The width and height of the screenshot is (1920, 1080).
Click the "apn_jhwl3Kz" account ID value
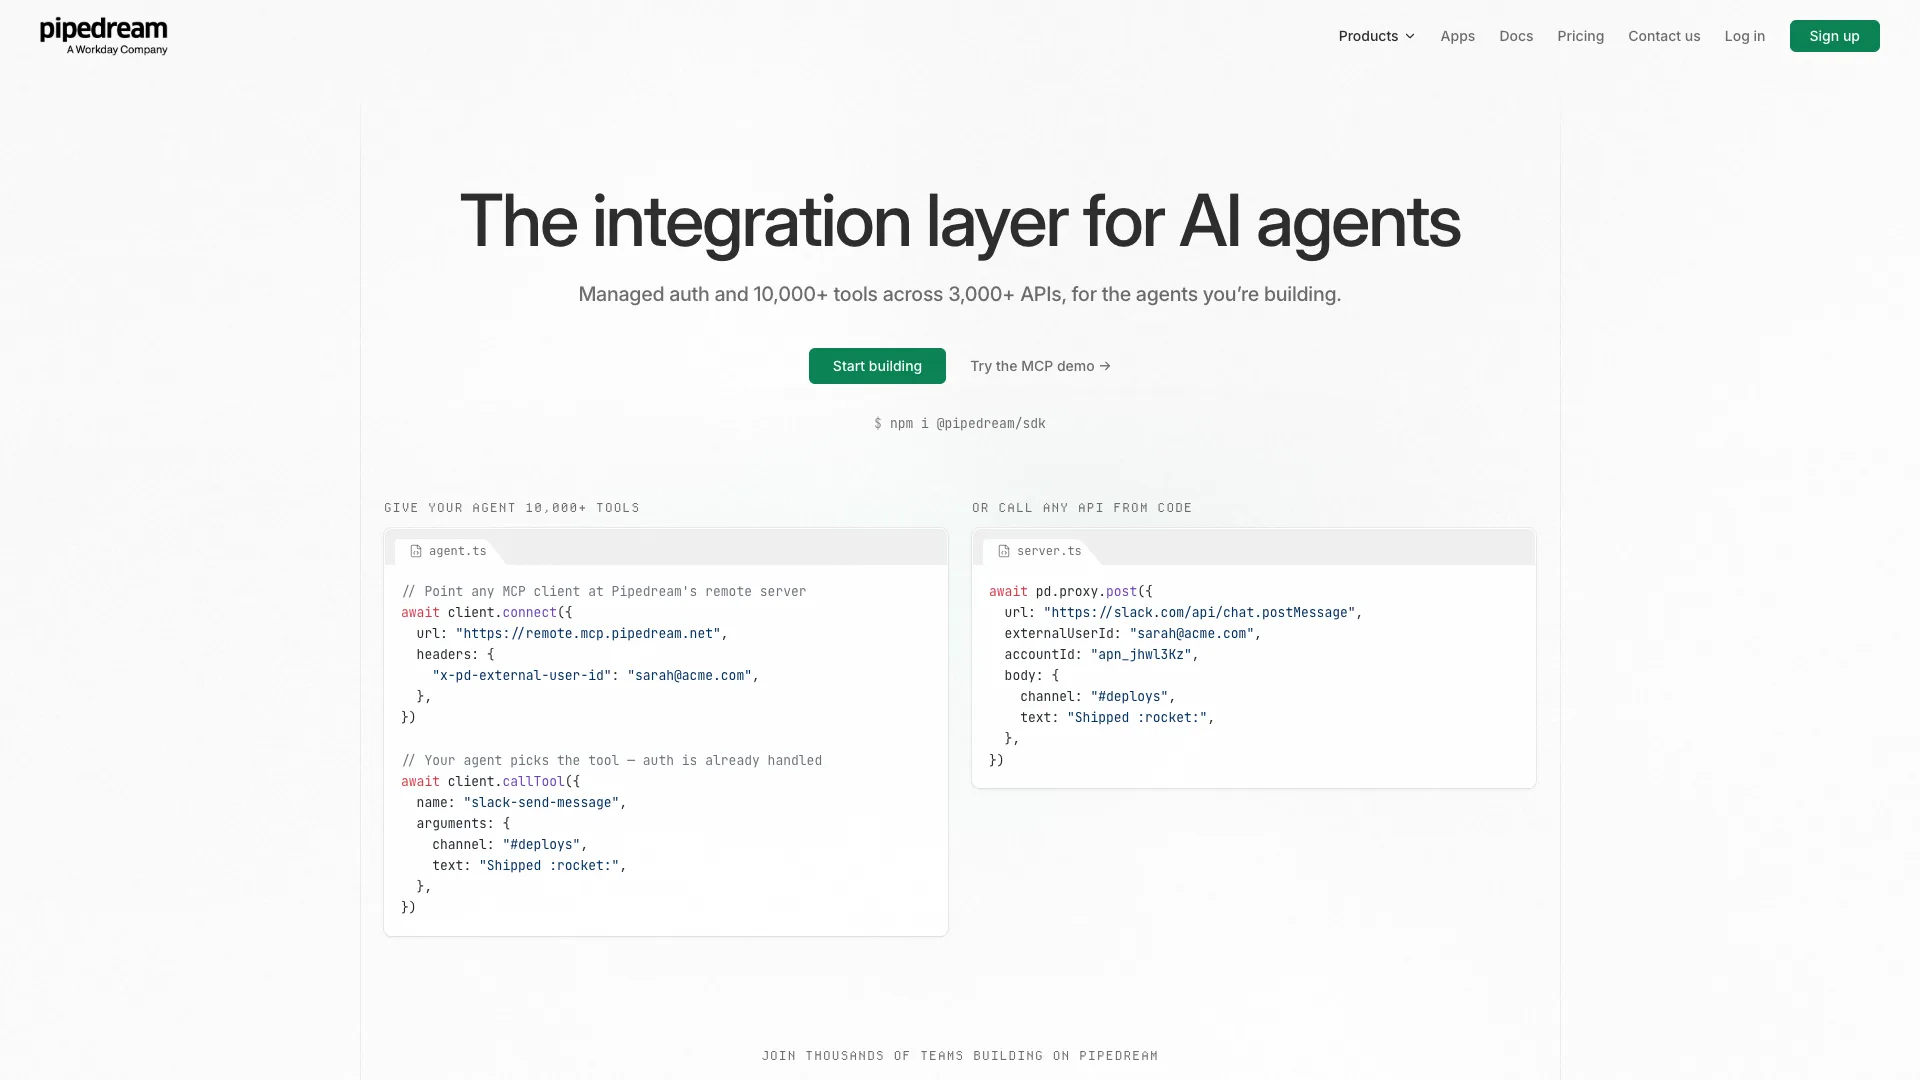click(x=1141, y=655)
